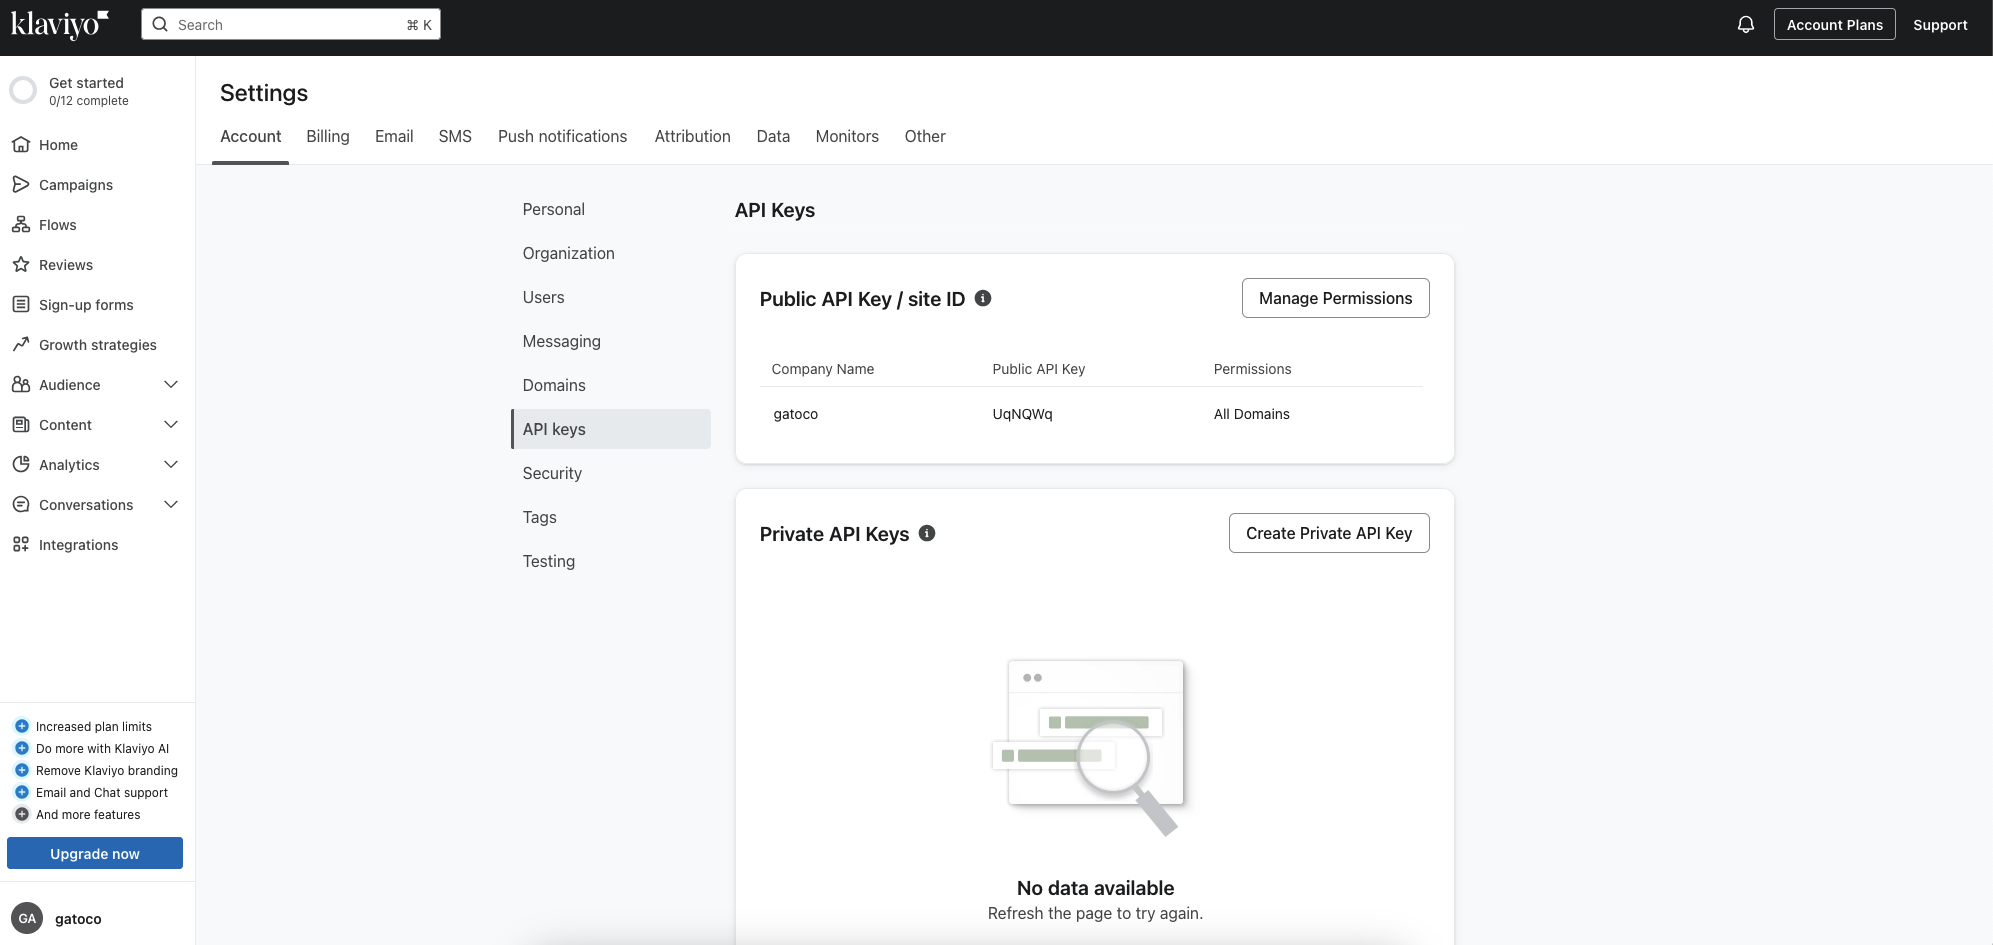Click Manage Permissions button
1993x945 pixels.
tap(1336, 298)
